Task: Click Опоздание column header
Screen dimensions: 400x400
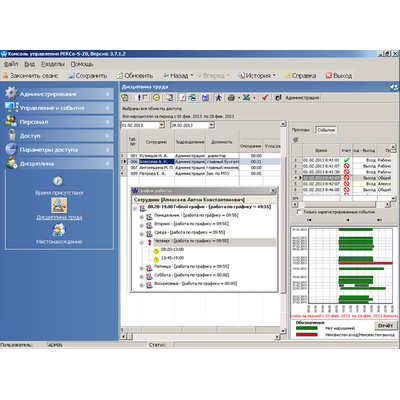Action: pyautogui.click(x=250, y=146)
